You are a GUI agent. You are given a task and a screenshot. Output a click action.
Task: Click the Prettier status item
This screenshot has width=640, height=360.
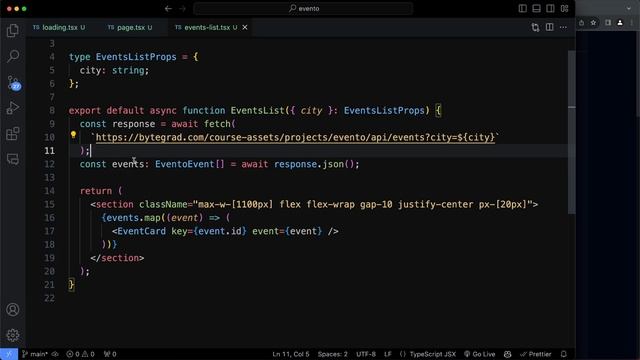coord(536,354)
